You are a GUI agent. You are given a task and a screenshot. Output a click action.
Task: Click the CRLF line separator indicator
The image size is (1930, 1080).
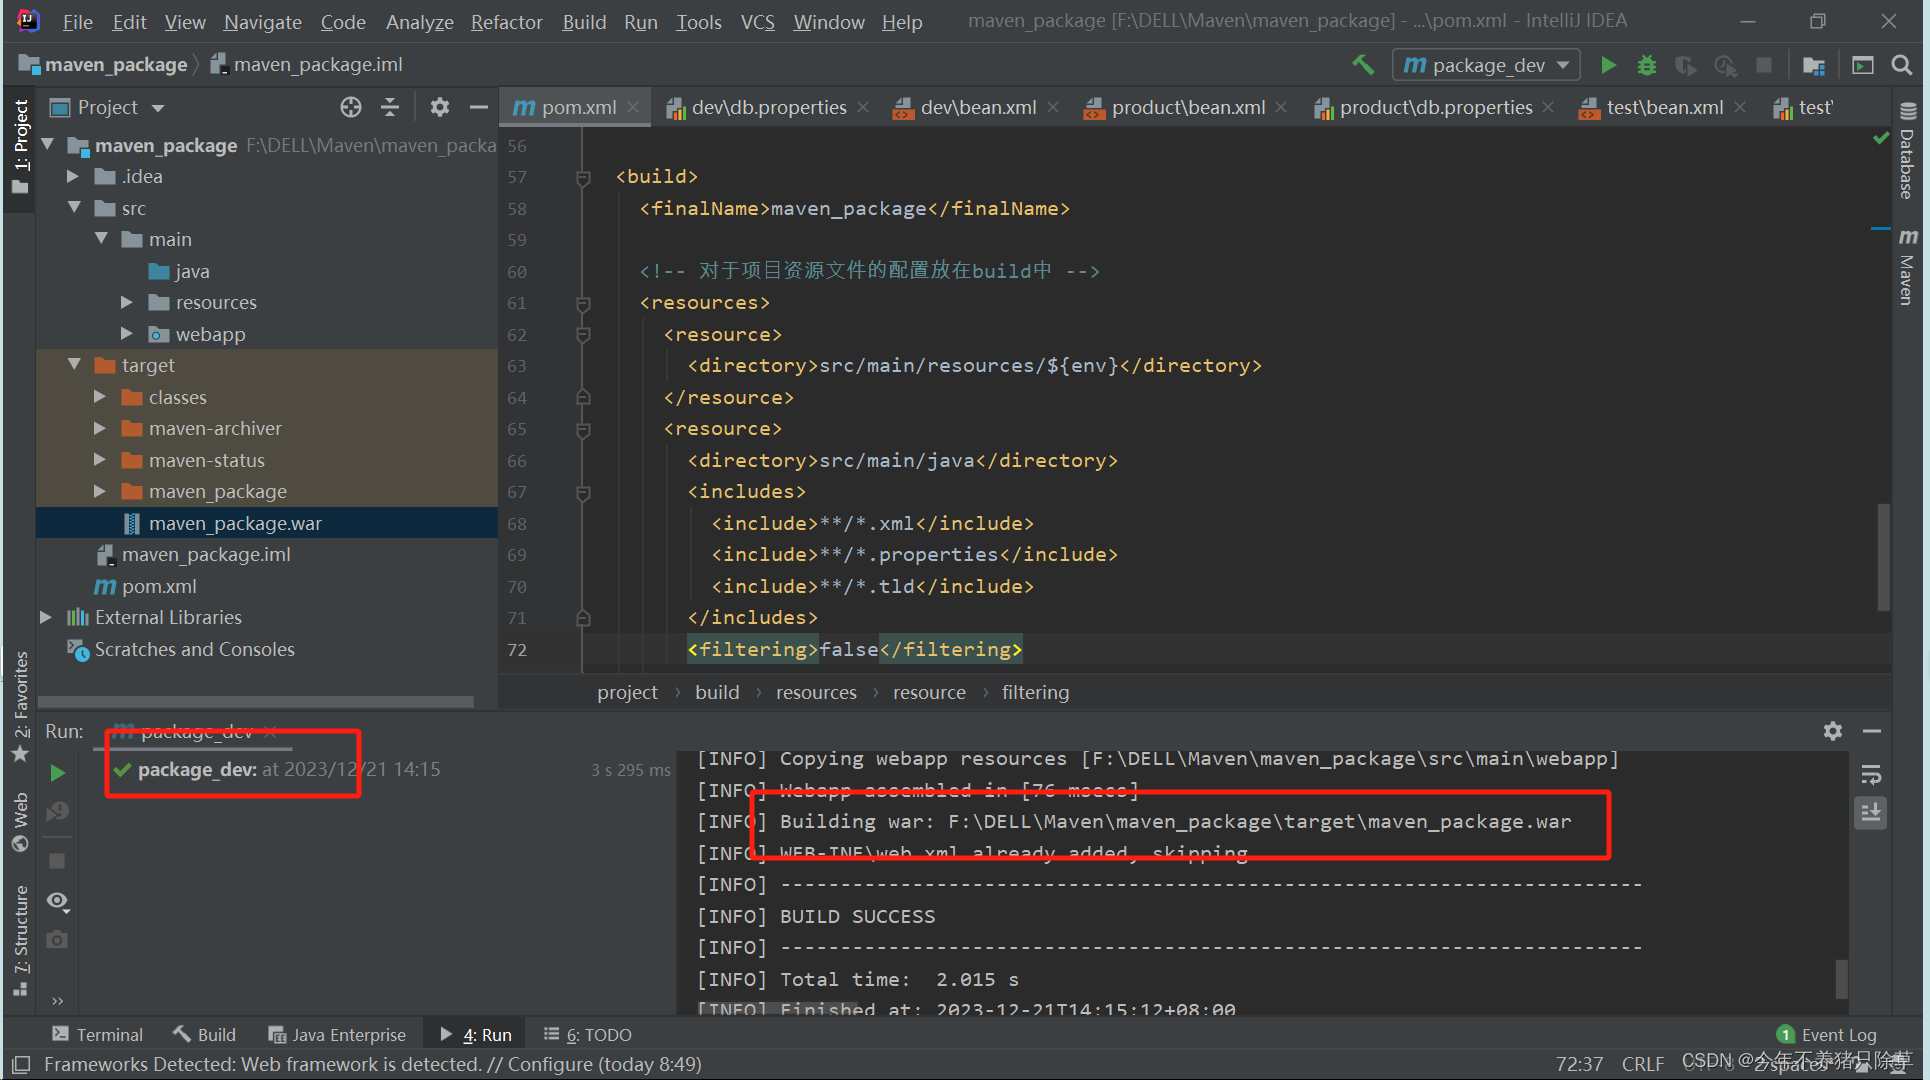pos(1643,1065)
